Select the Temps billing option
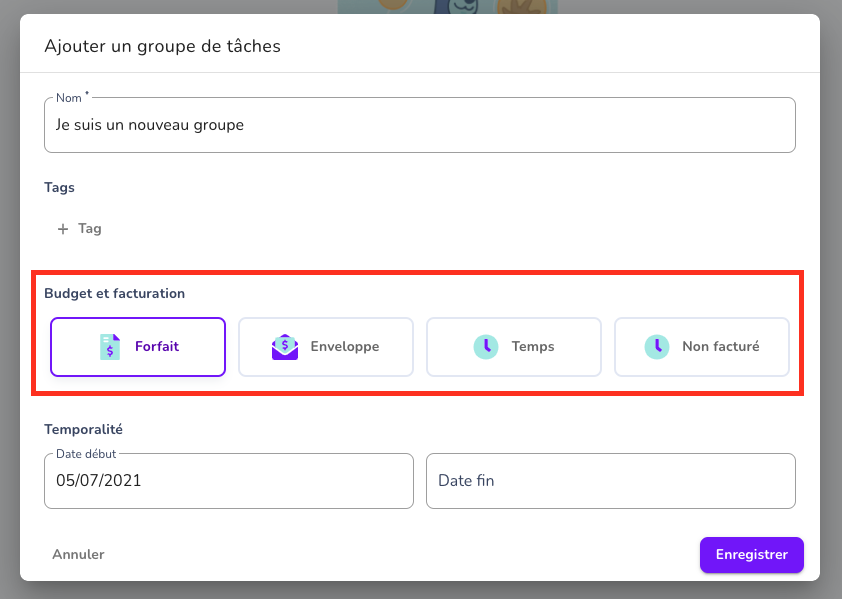Screen dimensions: 842x599 click(514, 347)
